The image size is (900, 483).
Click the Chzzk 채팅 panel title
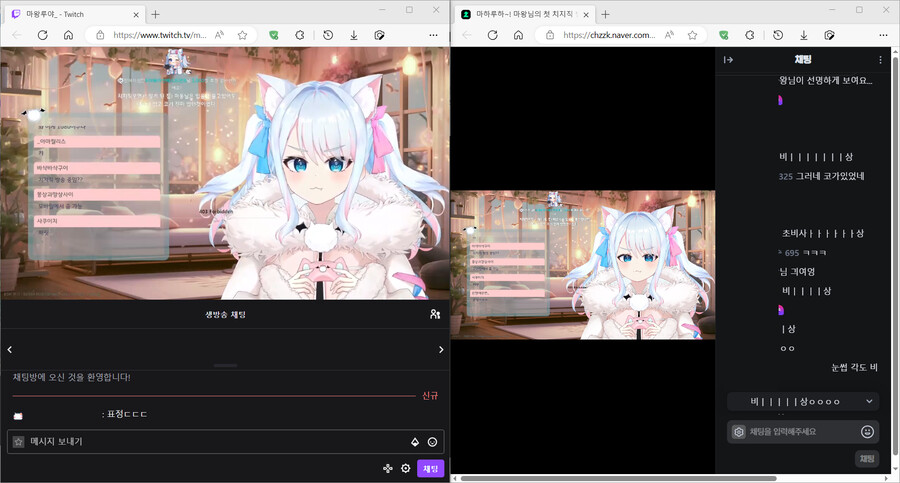pyautogui.click(x=803, y=60)
